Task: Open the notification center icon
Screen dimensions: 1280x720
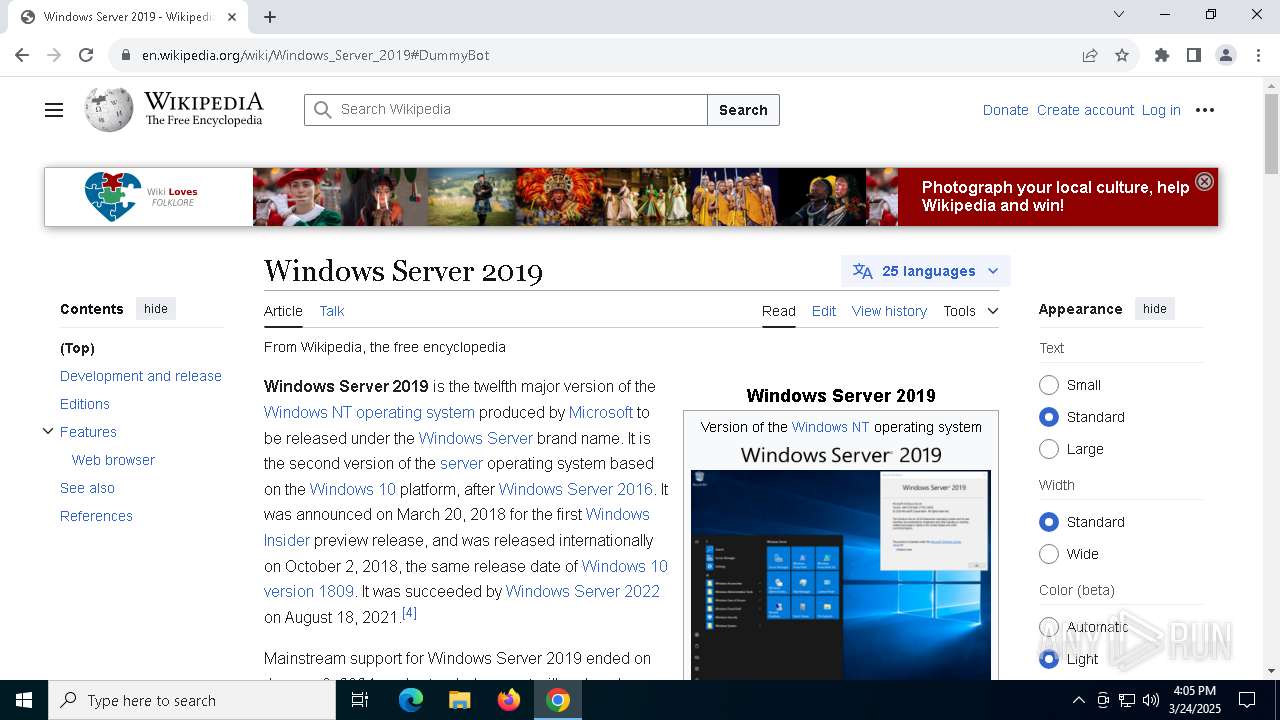Action: tap(1247, 700)
